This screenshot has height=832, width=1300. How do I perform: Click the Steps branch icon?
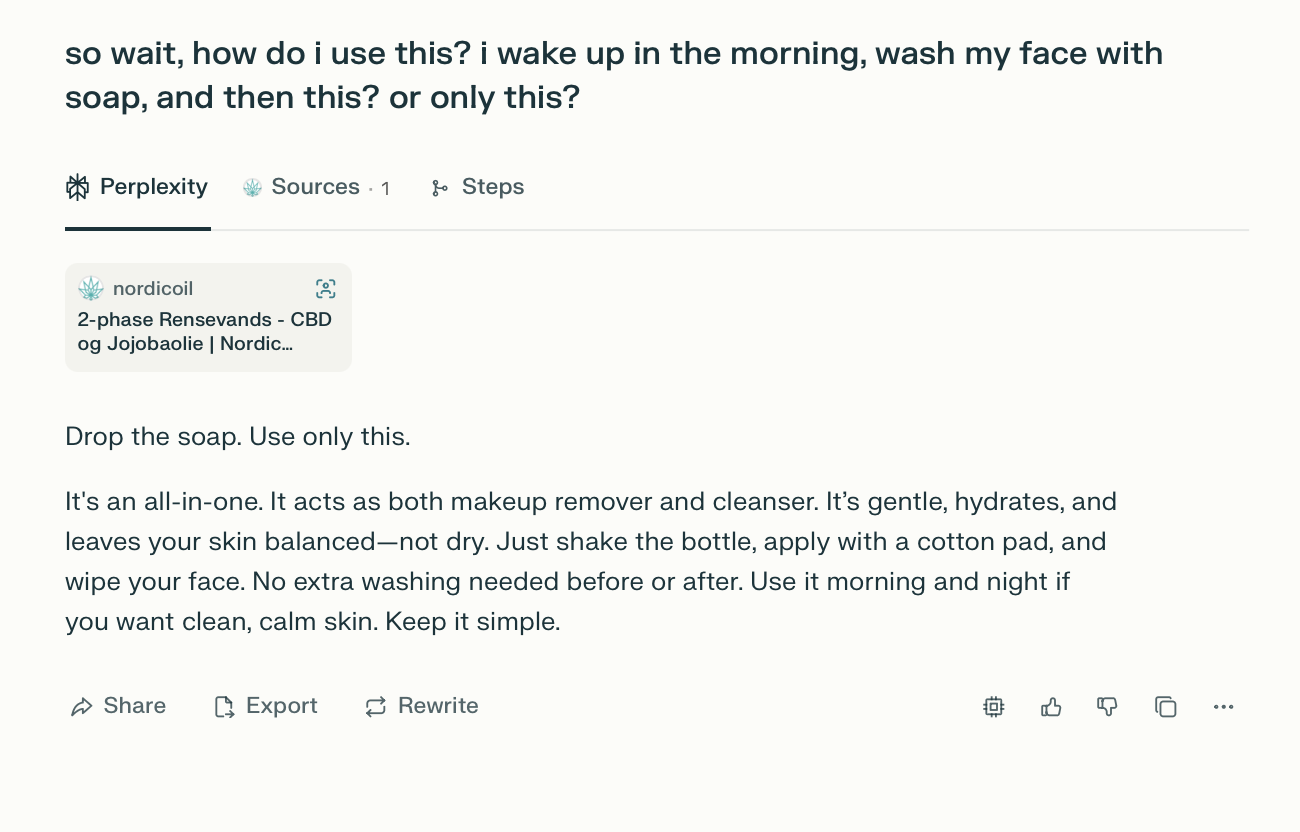(439, 188)
